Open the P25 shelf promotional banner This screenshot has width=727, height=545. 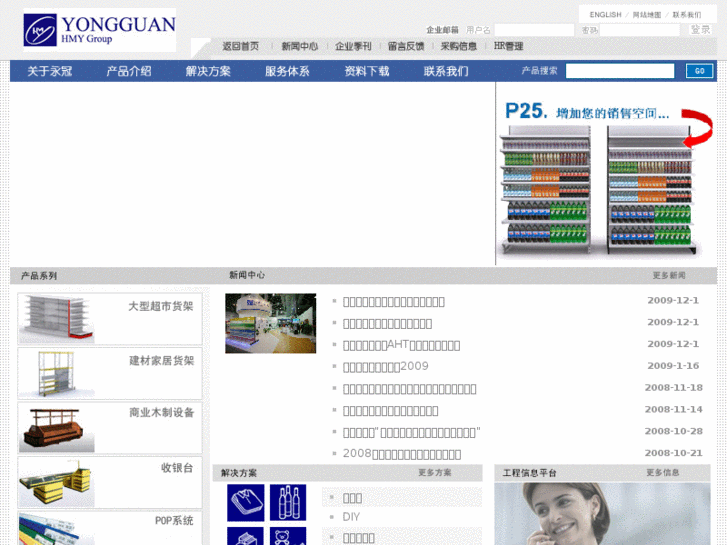point(606,174)
